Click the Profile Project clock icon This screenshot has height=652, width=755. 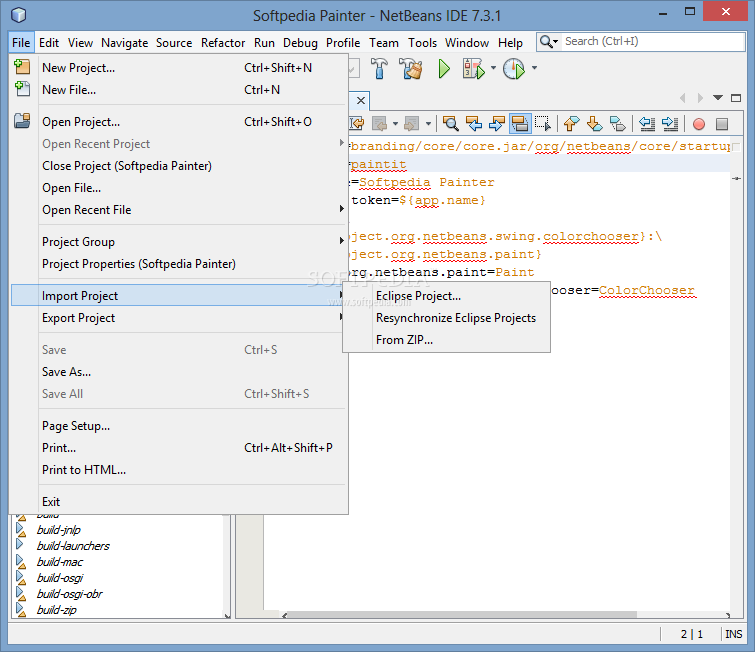point(514,68)
